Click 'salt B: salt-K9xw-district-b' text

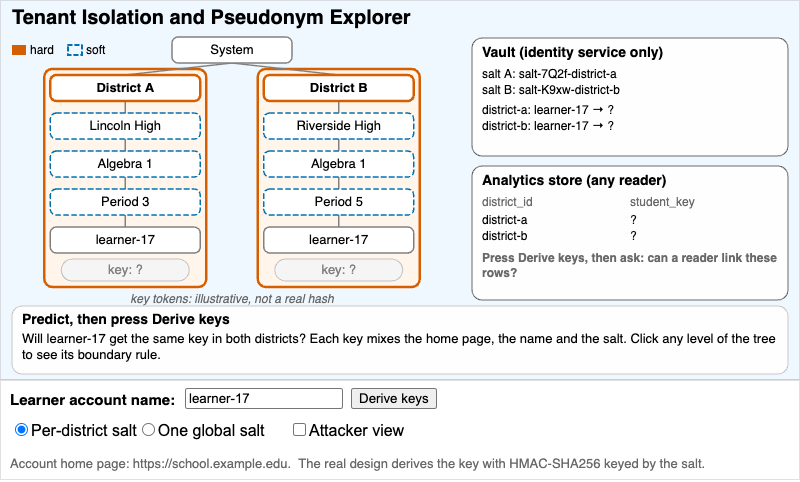pyautogui.click(x=551, y=90)
